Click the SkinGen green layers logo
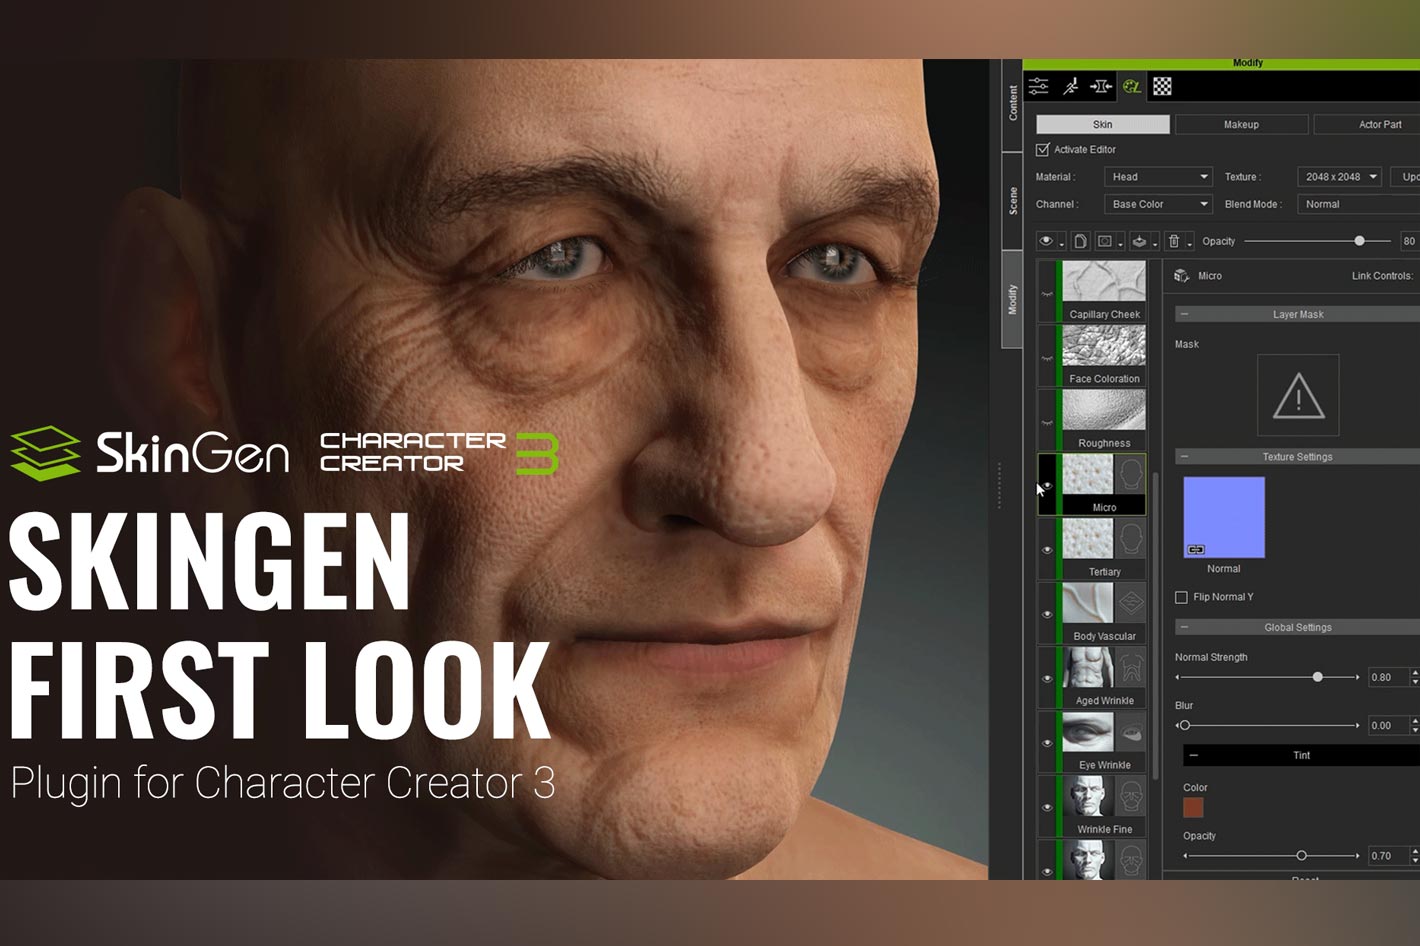 coord(46,453)
